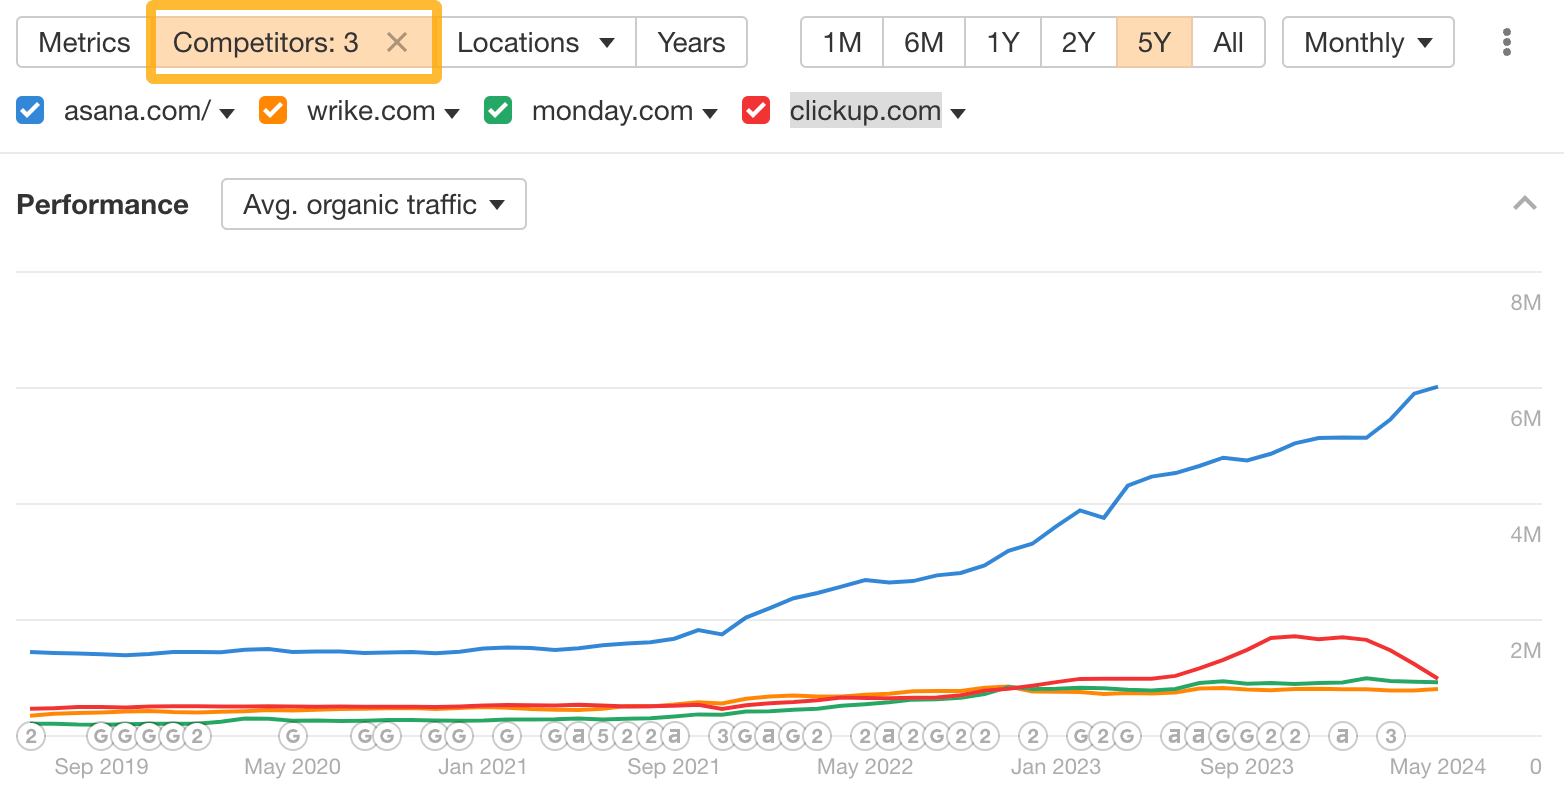Open the Locations filter
This screenshot has height=802, width=1564.
click(x=537, y=42)
